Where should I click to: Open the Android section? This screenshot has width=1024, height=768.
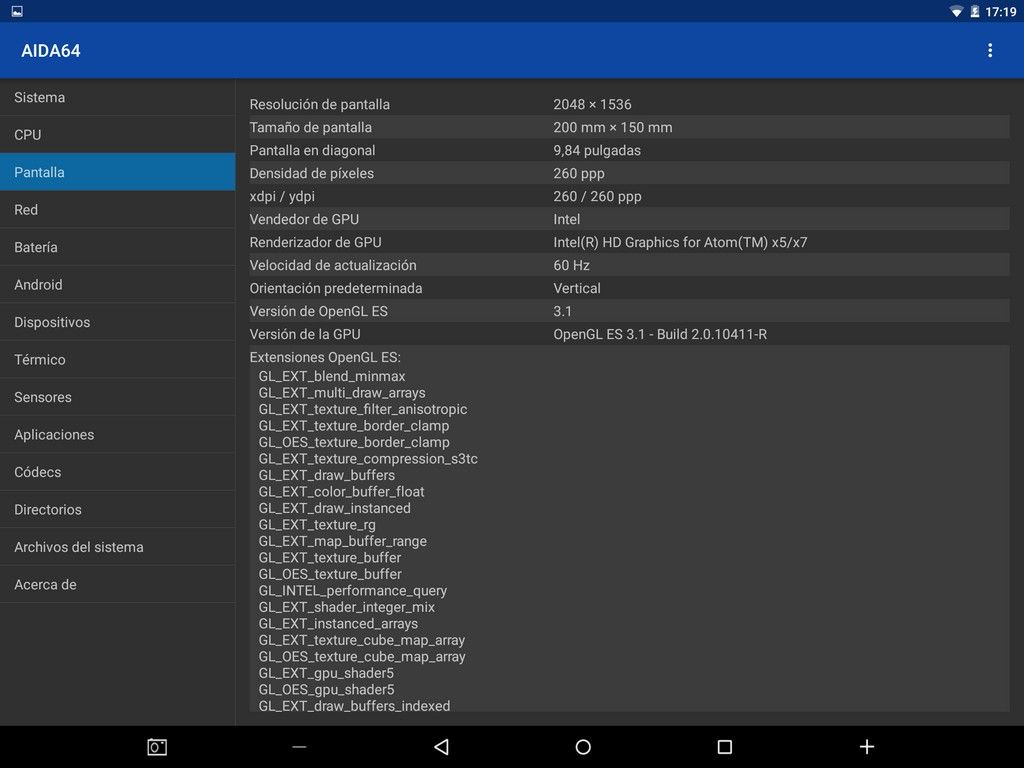tap(118, 285)
